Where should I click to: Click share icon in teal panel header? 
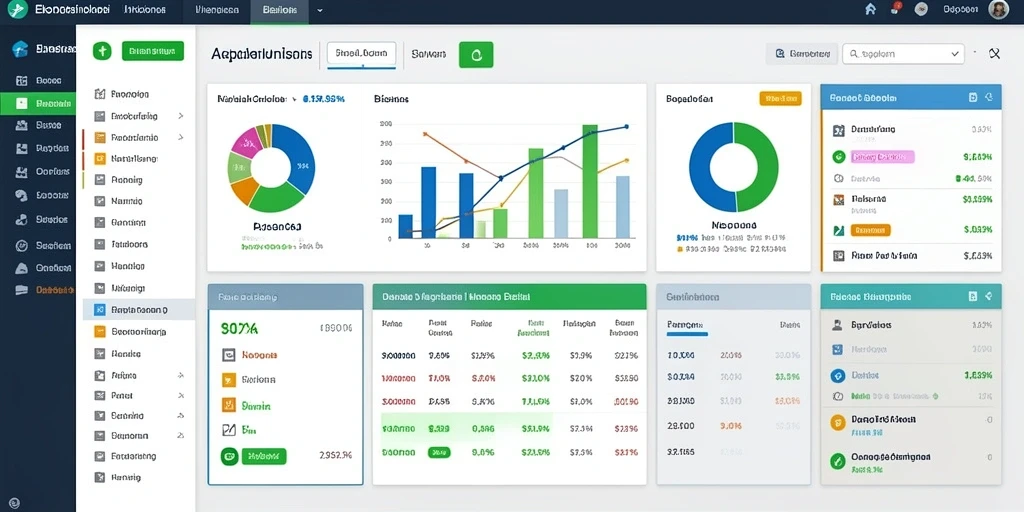pyautogui.click(x=989, y=296)
